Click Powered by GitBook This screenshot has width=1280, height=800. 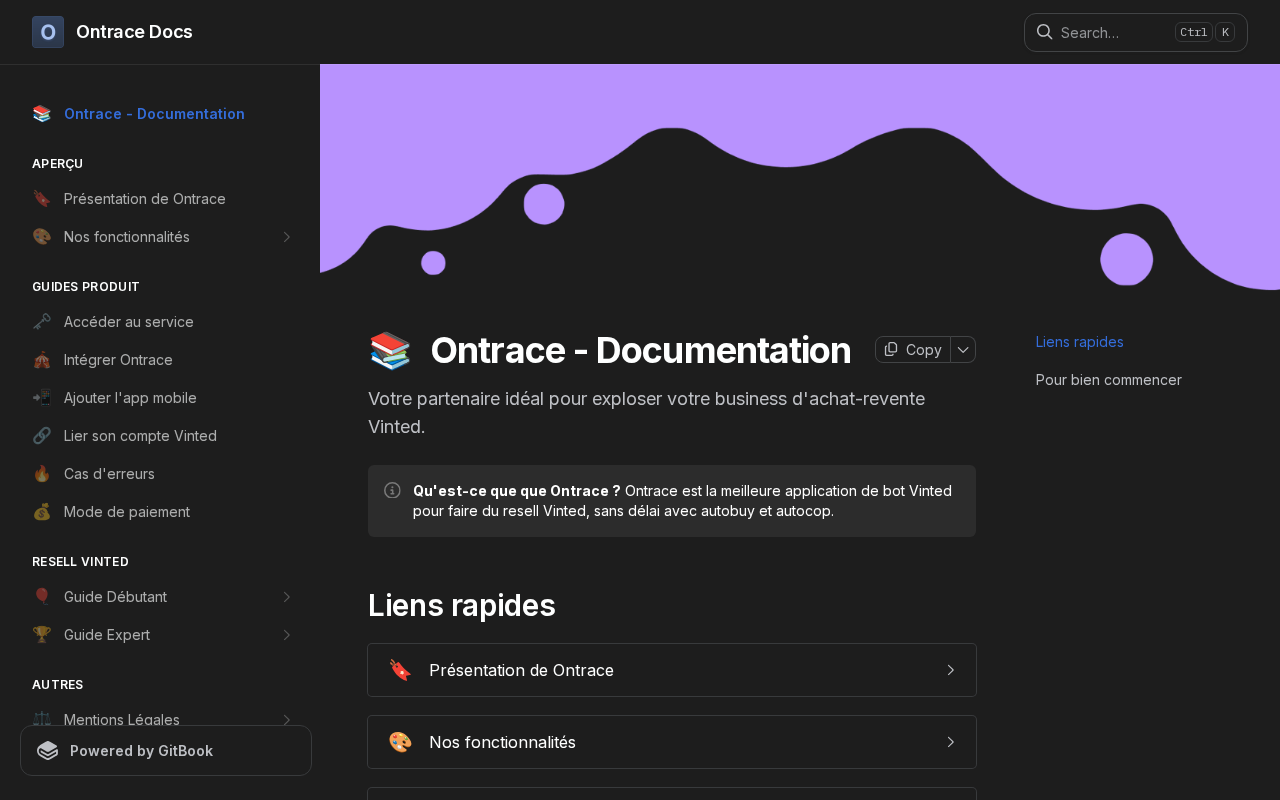[166, 750]
